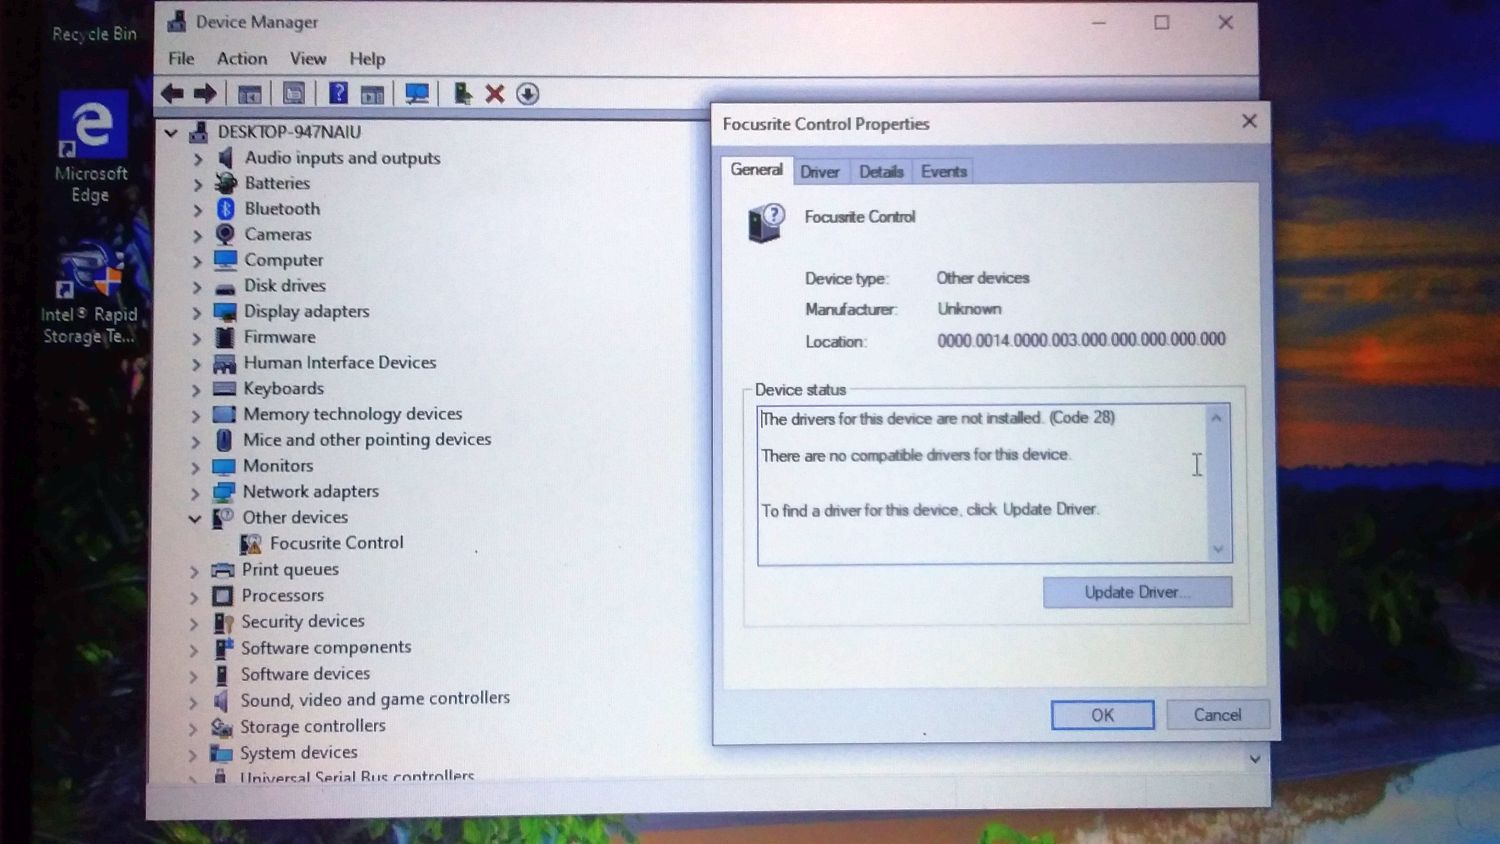This screenshot has height=844, width=1500.
Task: Switch to the Events tab
Action: point(943,172)
